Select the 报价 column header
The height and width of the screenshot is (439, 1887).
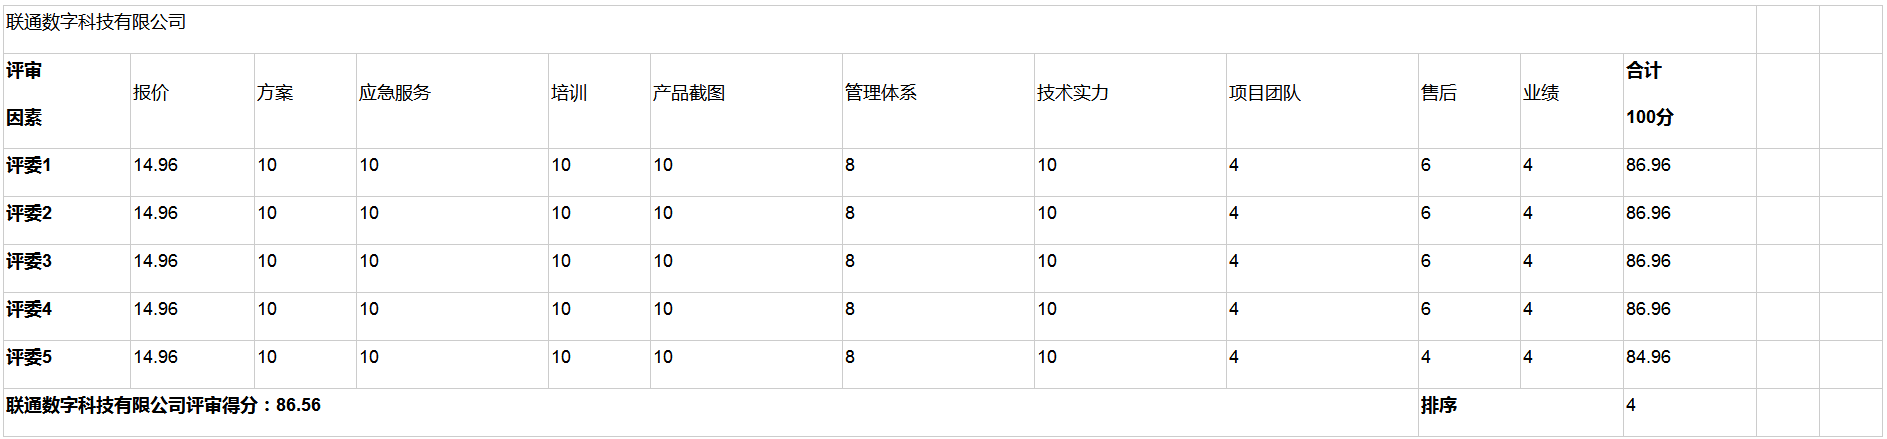[x=151, y=93]
